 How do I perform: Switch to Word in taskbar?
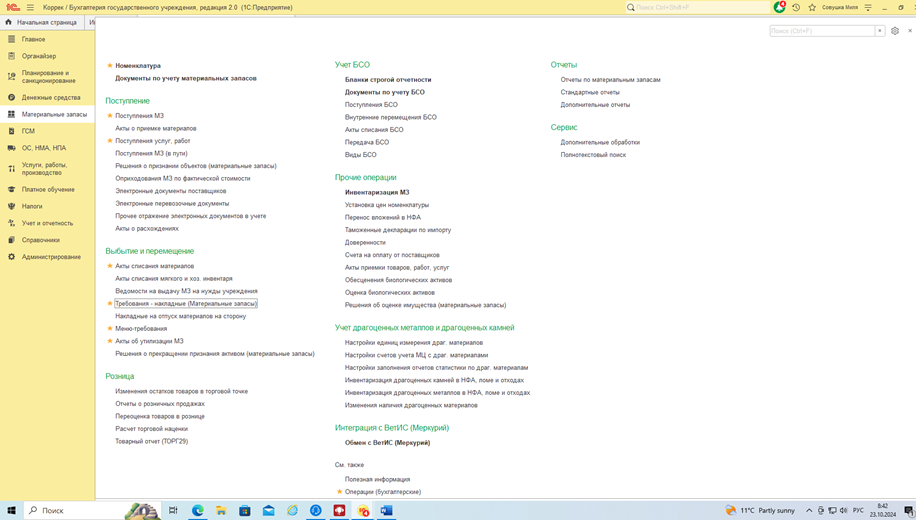pos(386,511)
